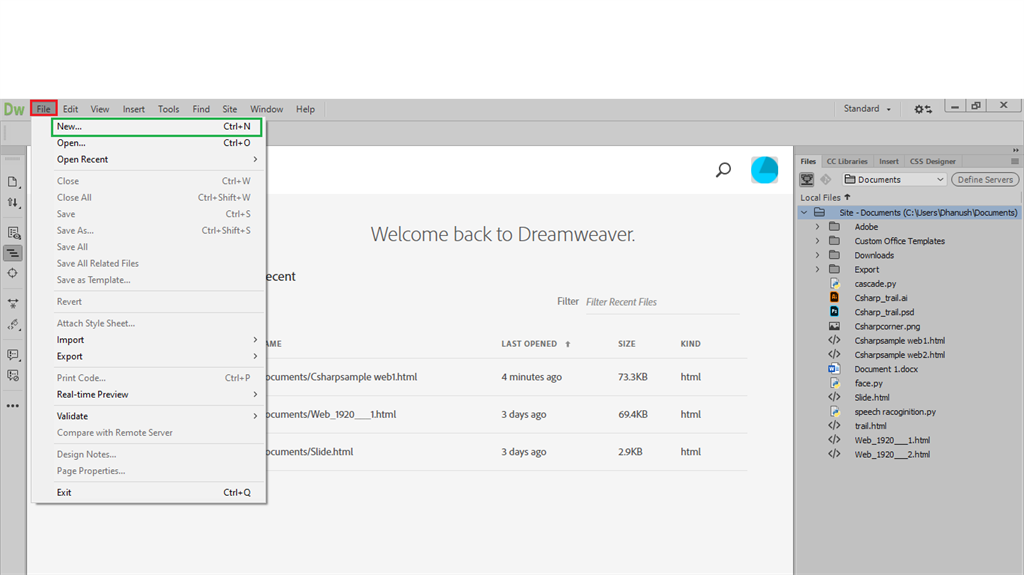
Task: Click the Local Files sort header
Action: (x=825, y=197)
